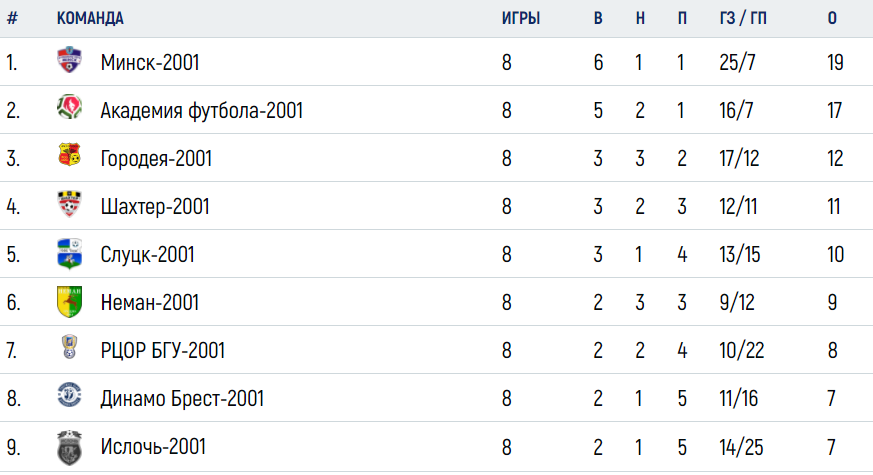Select the Городея-2001 team name
This screenshot has height=475, width=873.
pos(156,159)
